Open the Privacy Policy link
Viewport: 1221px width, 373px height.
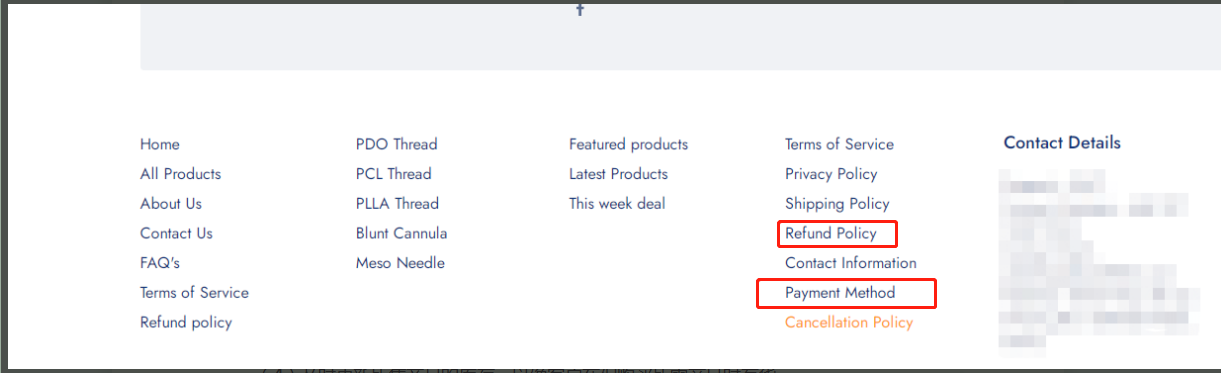tap(831, 174)
